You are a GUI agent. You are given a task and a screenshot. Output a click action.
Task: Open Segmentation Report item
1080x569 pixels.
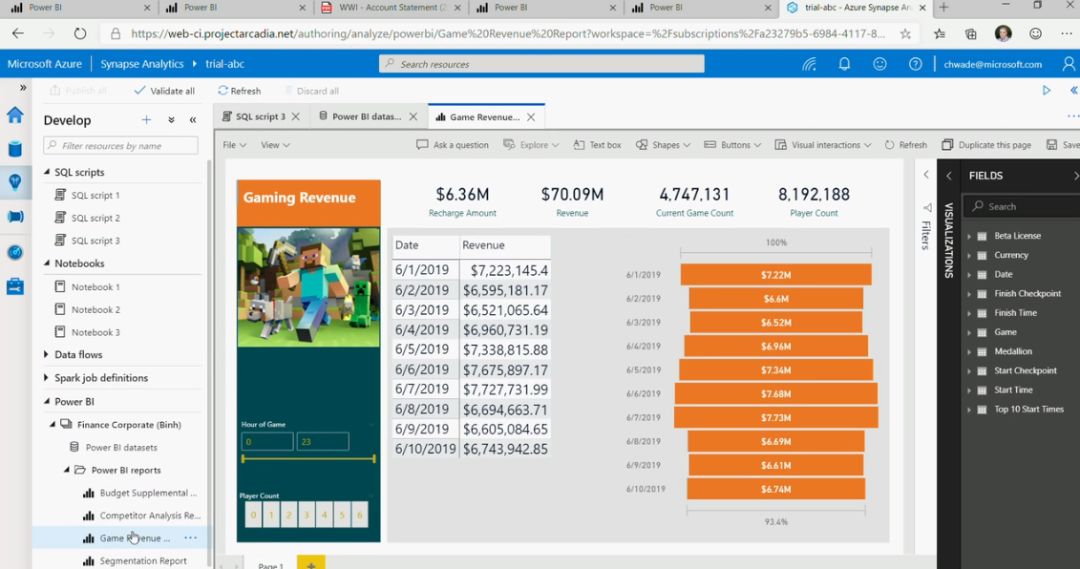point(143,561)
